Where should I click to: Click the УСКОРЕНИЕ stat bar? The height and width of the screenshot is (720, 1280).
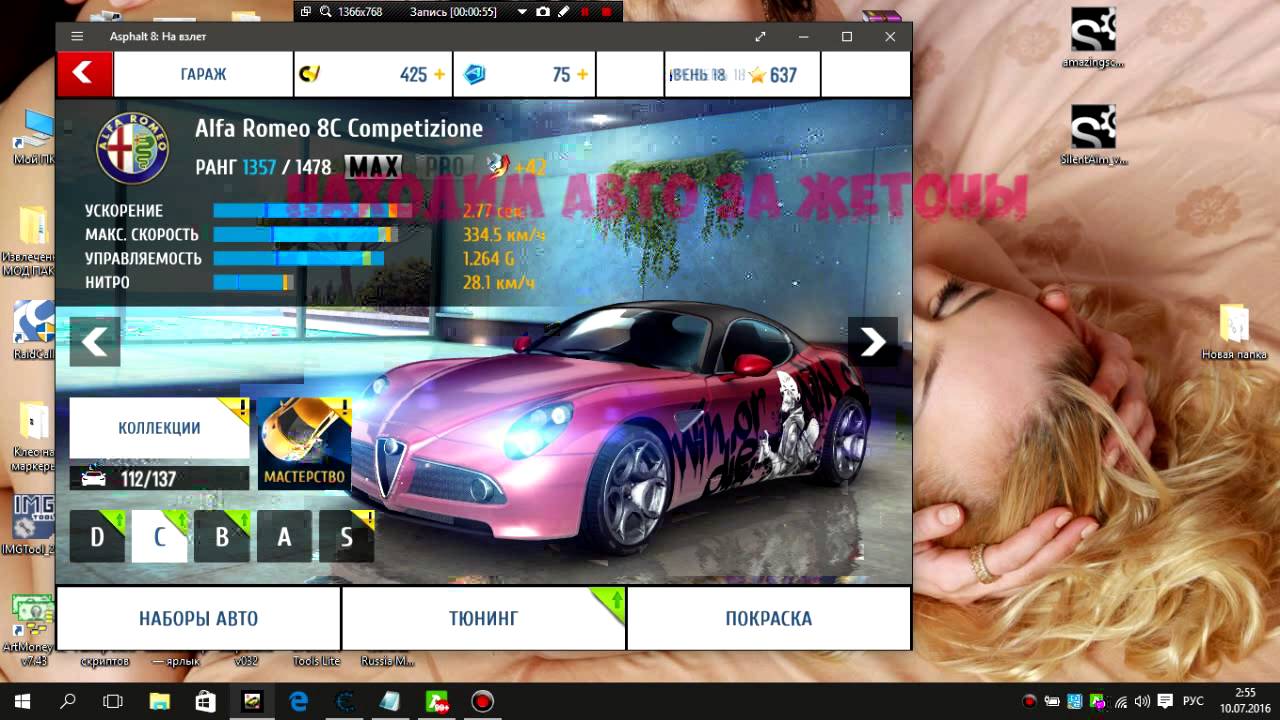[313, 211]
